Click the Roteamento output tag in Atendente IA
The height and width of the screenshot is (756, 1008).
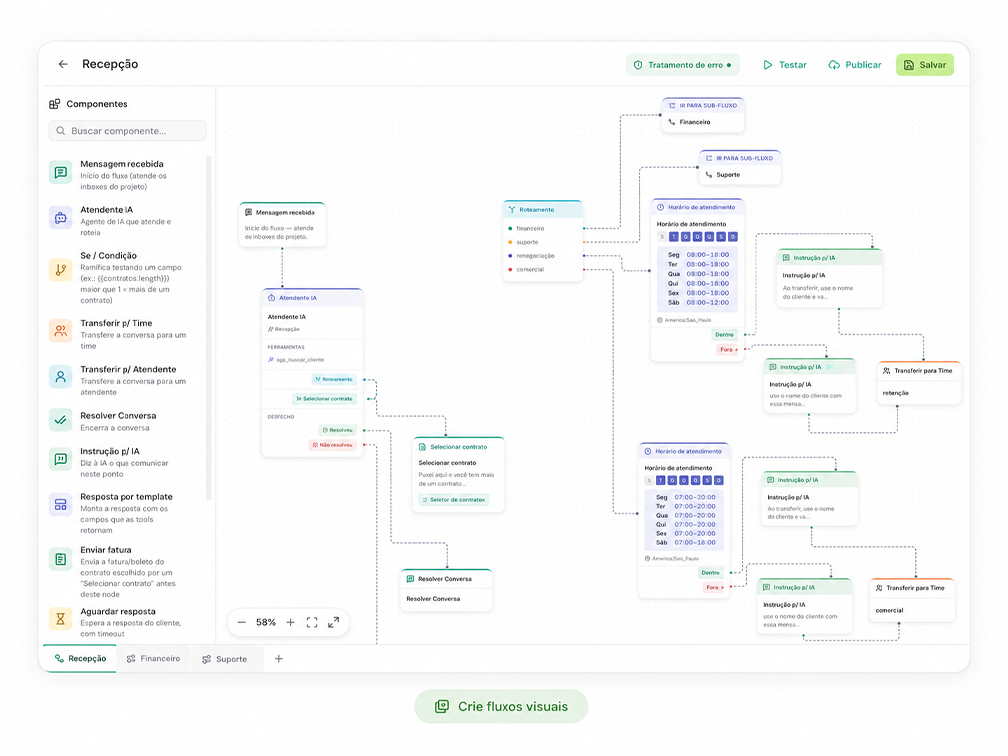coord(334,379)
